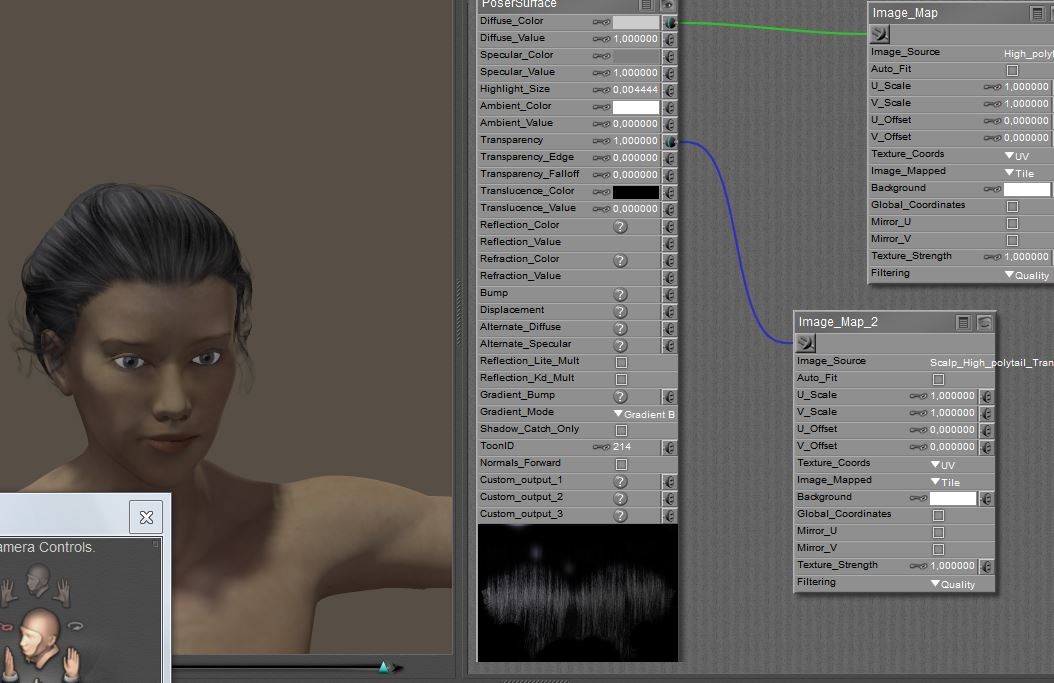
Task: Open the Gradient_Mode dropdown
Action: tap(645, 413)
